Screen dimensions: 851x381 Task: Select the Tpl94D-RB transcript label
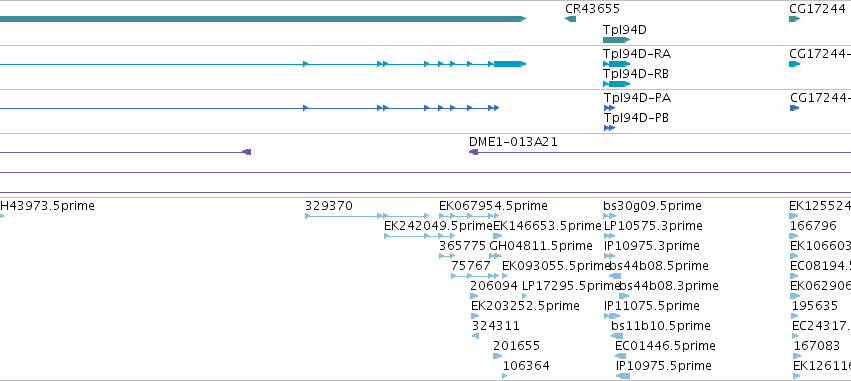pyautogui.click(x=636, y=74)
